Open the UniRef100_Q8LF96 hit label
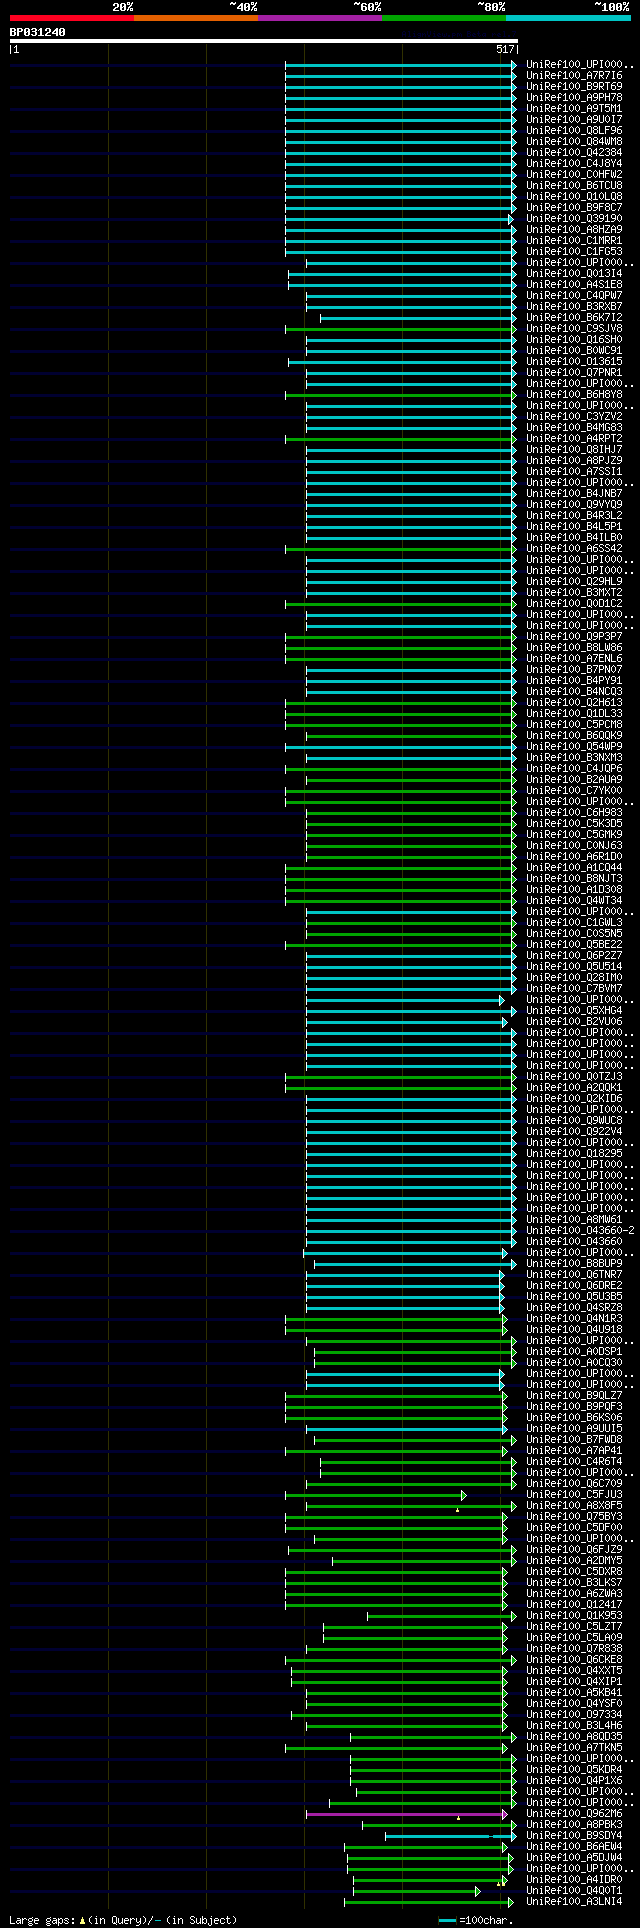 [x=574, y=131]
